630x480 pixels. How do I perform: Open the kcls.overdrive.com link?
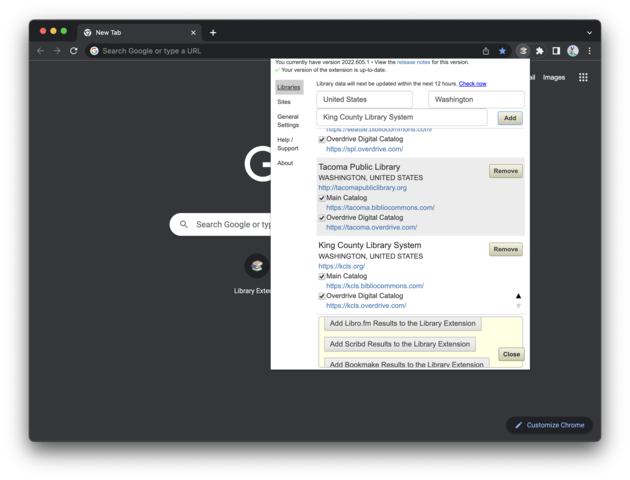(366, 306)
